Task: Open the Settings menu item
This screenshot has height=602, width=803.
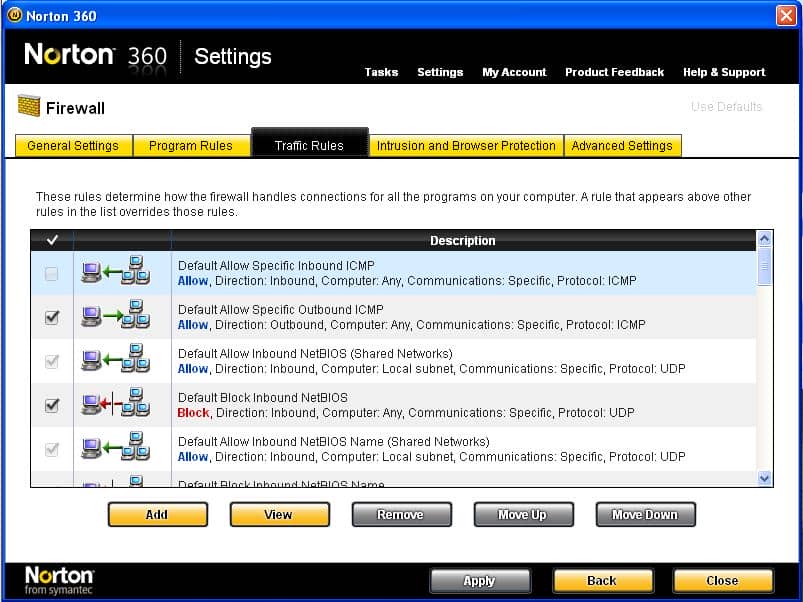Action: pyautogui.click(x=440, y=72)
